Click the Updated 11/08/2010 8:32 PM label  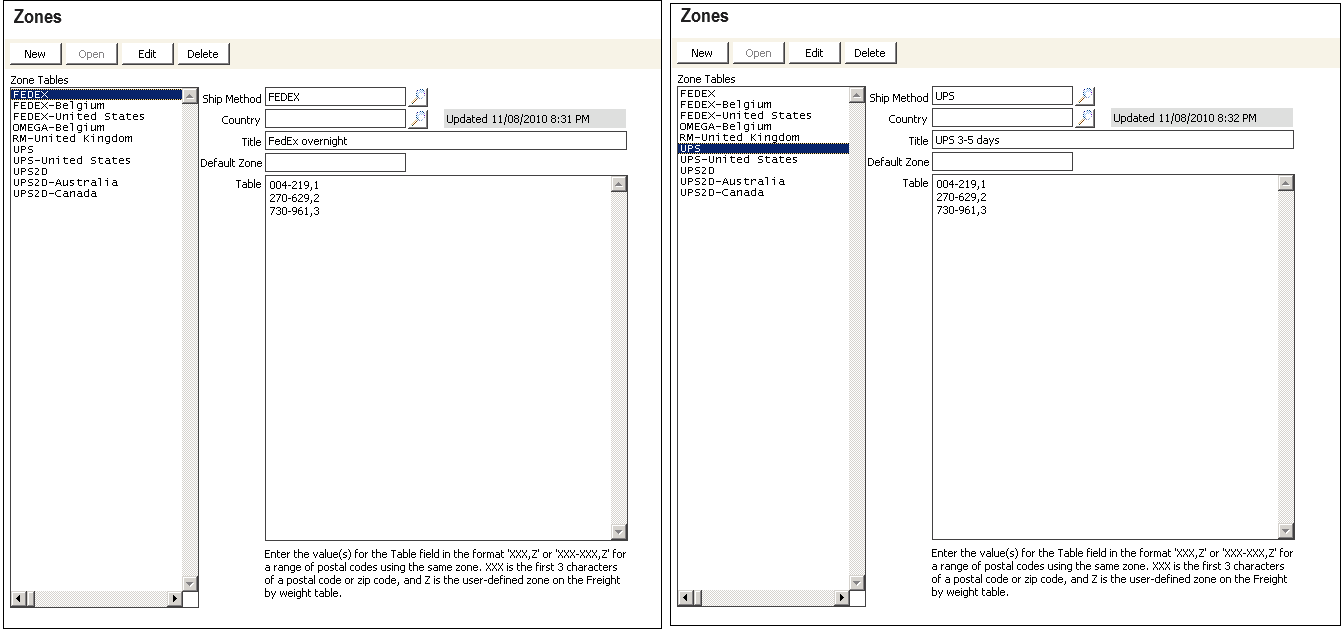(1202, 118)
